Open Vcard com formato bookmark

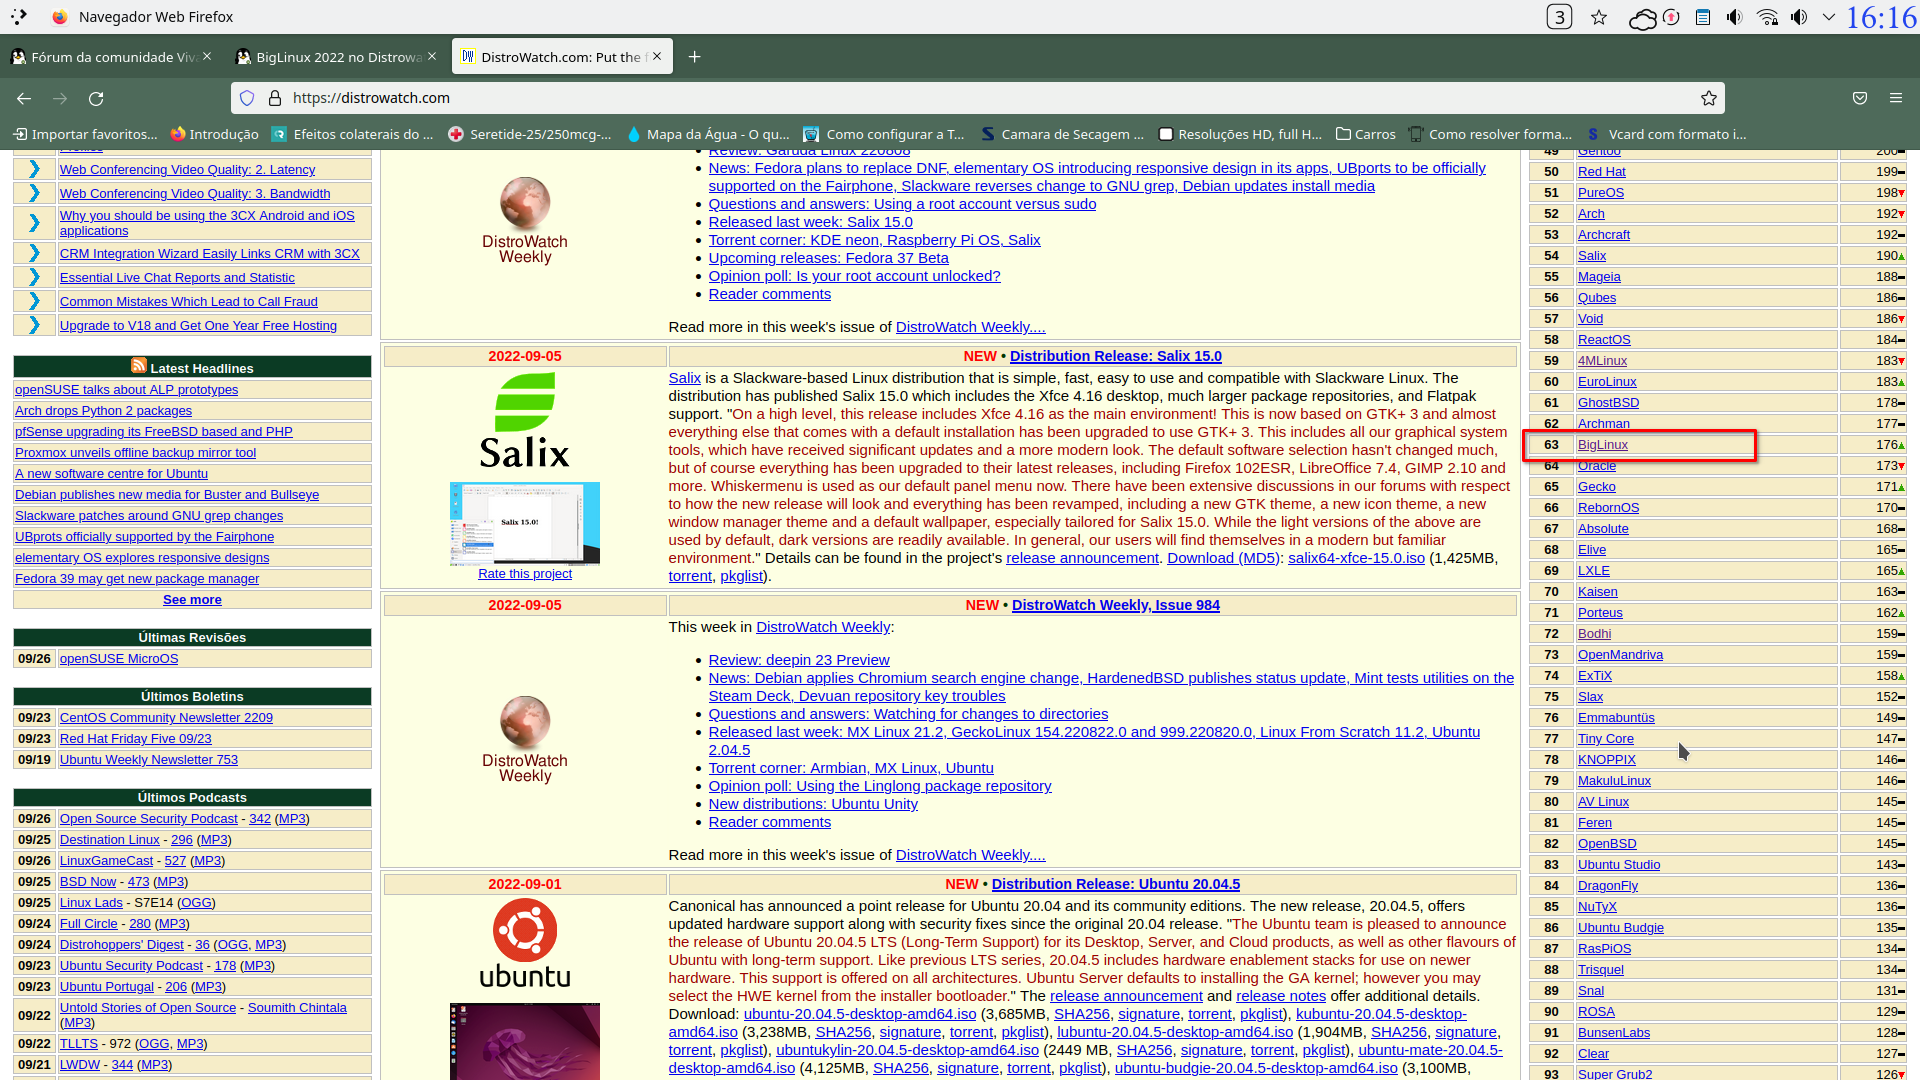tap(1666, 134)
